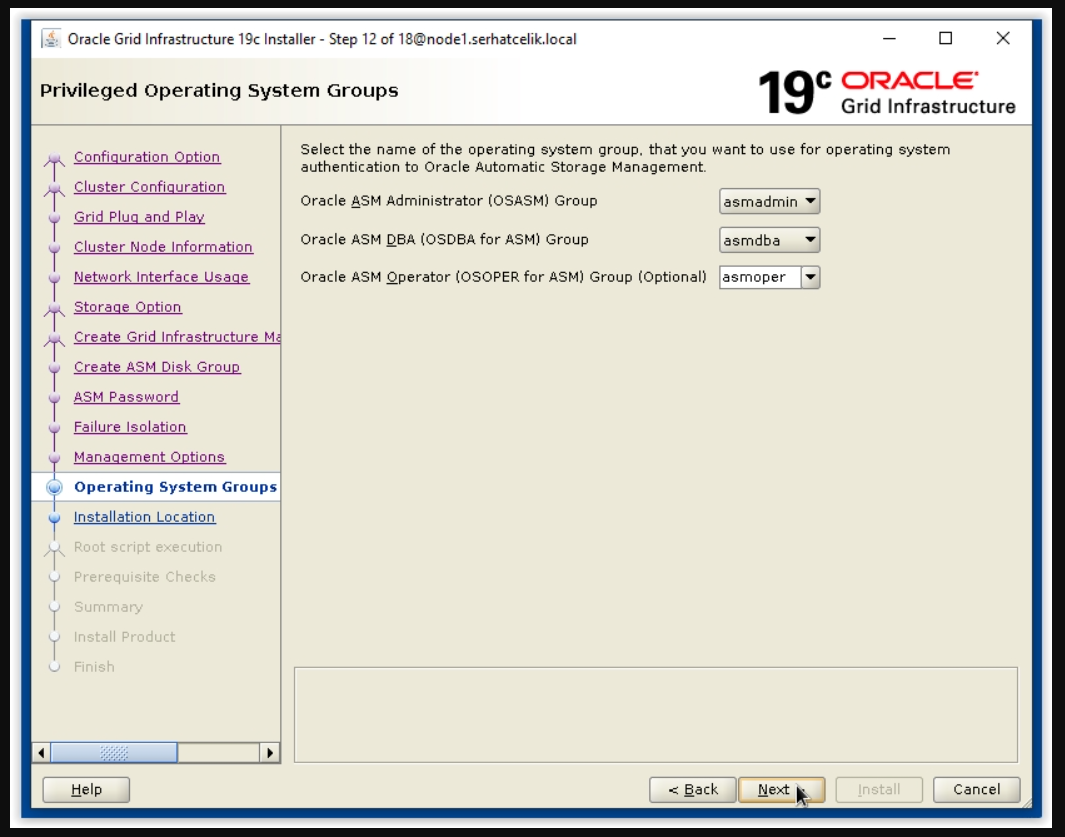Image resolution: width=1065 pixels, height=837 pixels.
Task: Click the sidebar horizontal scrollbar thumb
Action: pos(114,753)
